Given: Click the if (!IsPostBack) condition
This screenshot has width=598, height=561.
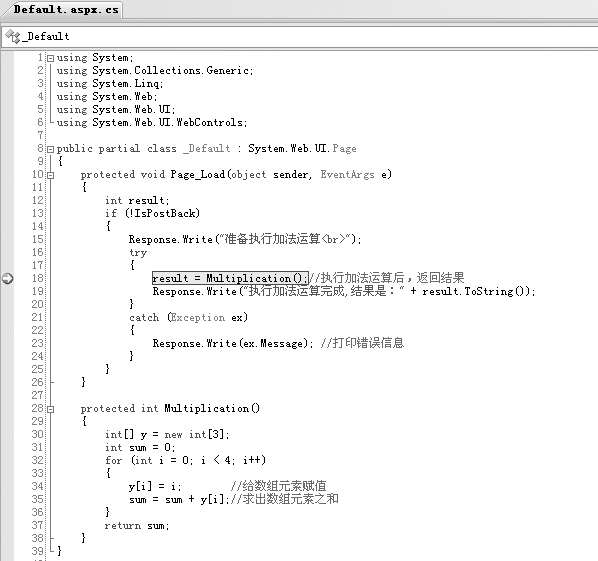Looking at the screenshot, I should 153,213.
